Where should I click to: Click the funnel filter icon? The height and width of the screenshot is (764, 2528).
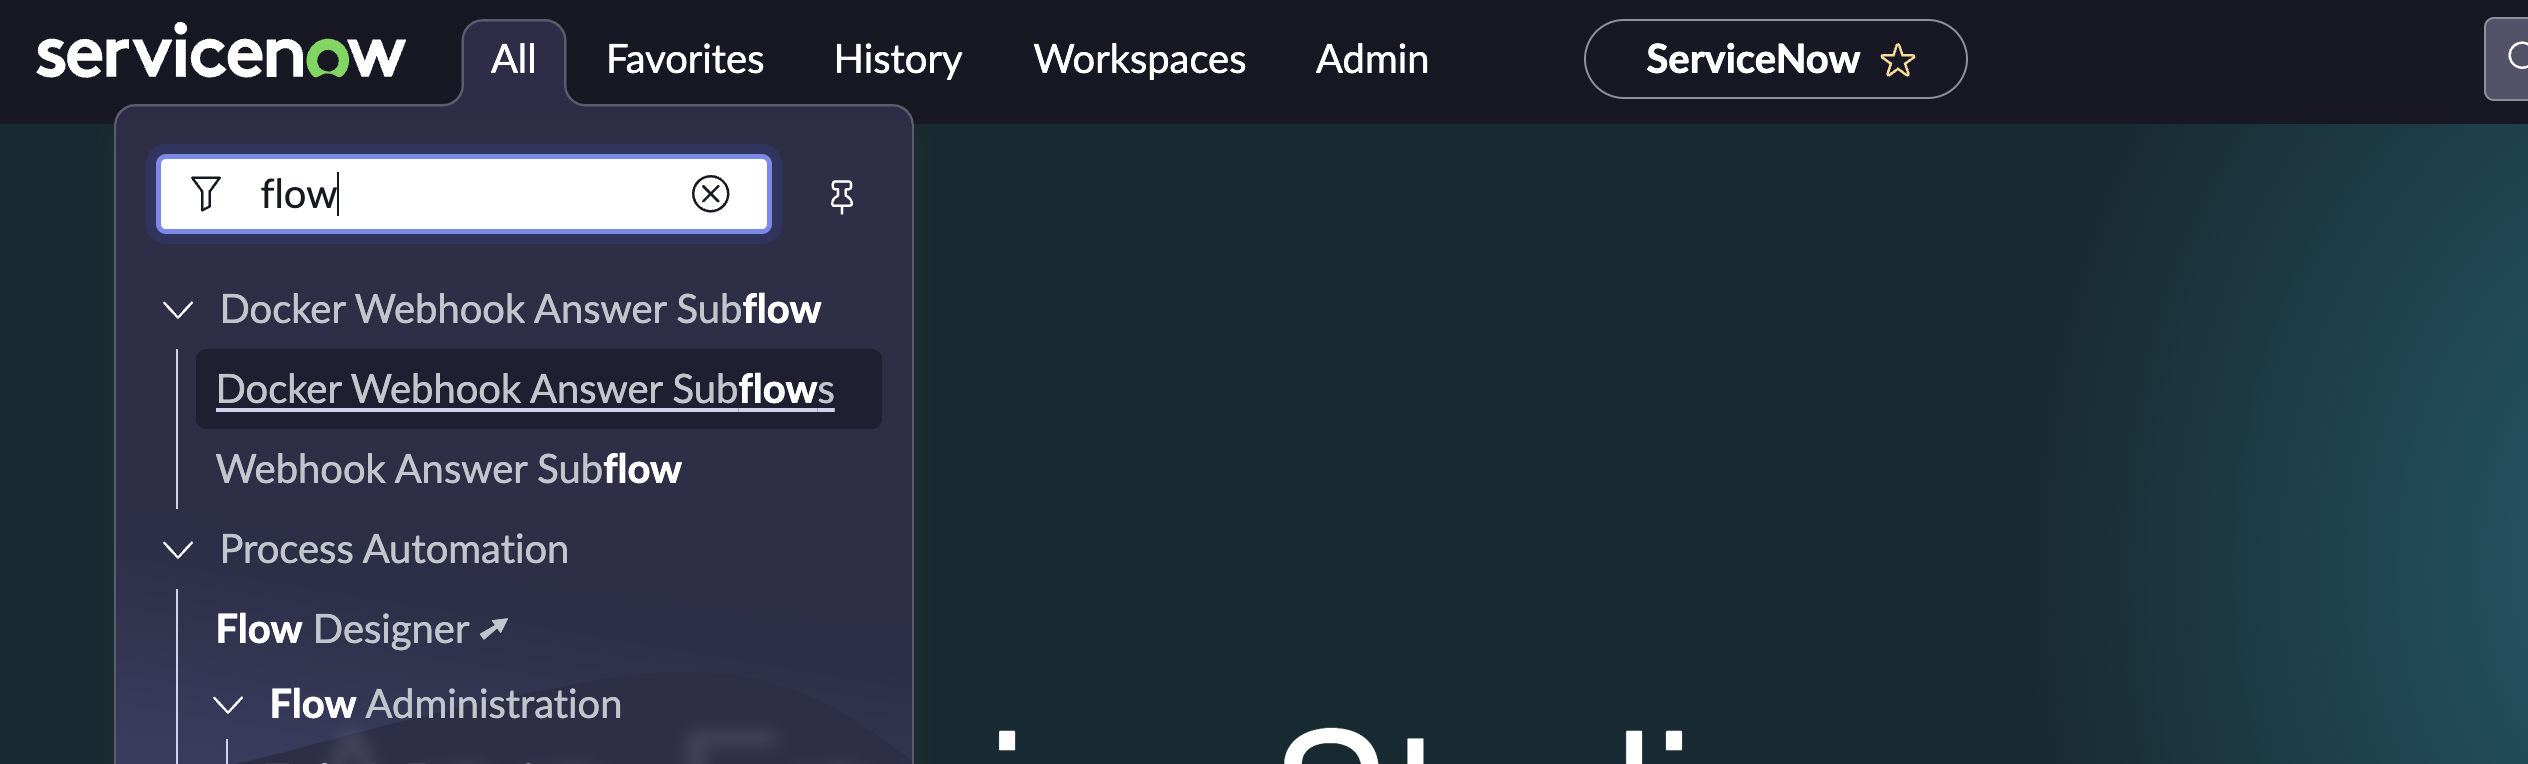point(206,194)
